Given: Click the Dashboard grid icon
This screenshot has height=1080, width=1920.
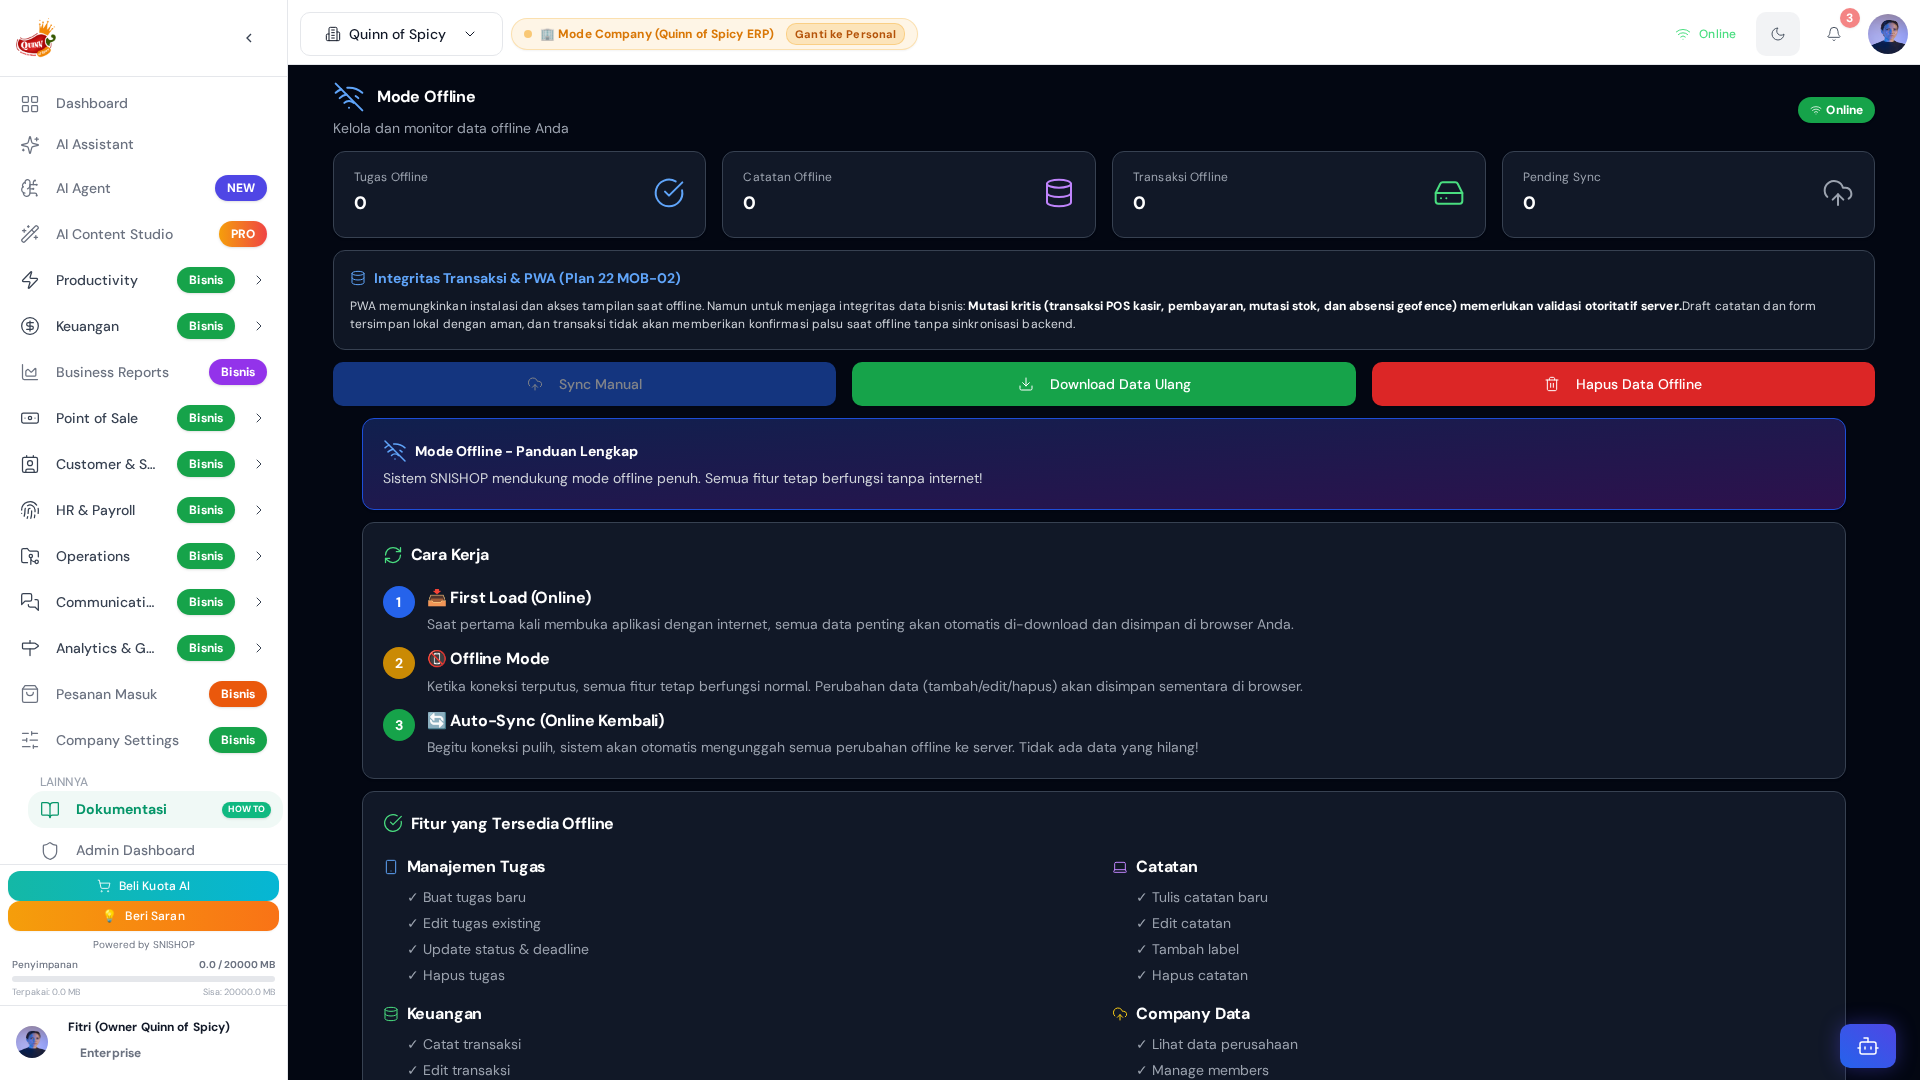Looking at the screenshot, I should [x=30, y=104].
